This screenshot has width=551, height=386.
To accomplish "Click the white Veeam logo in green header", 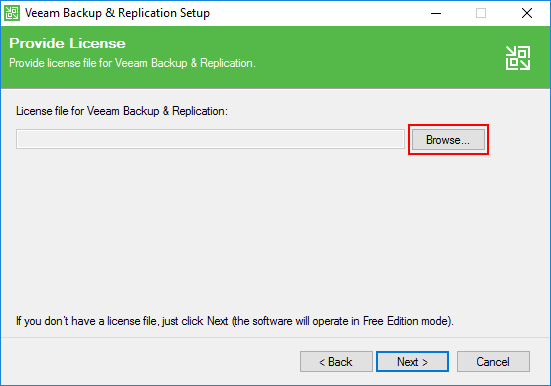I will point(518,58).
